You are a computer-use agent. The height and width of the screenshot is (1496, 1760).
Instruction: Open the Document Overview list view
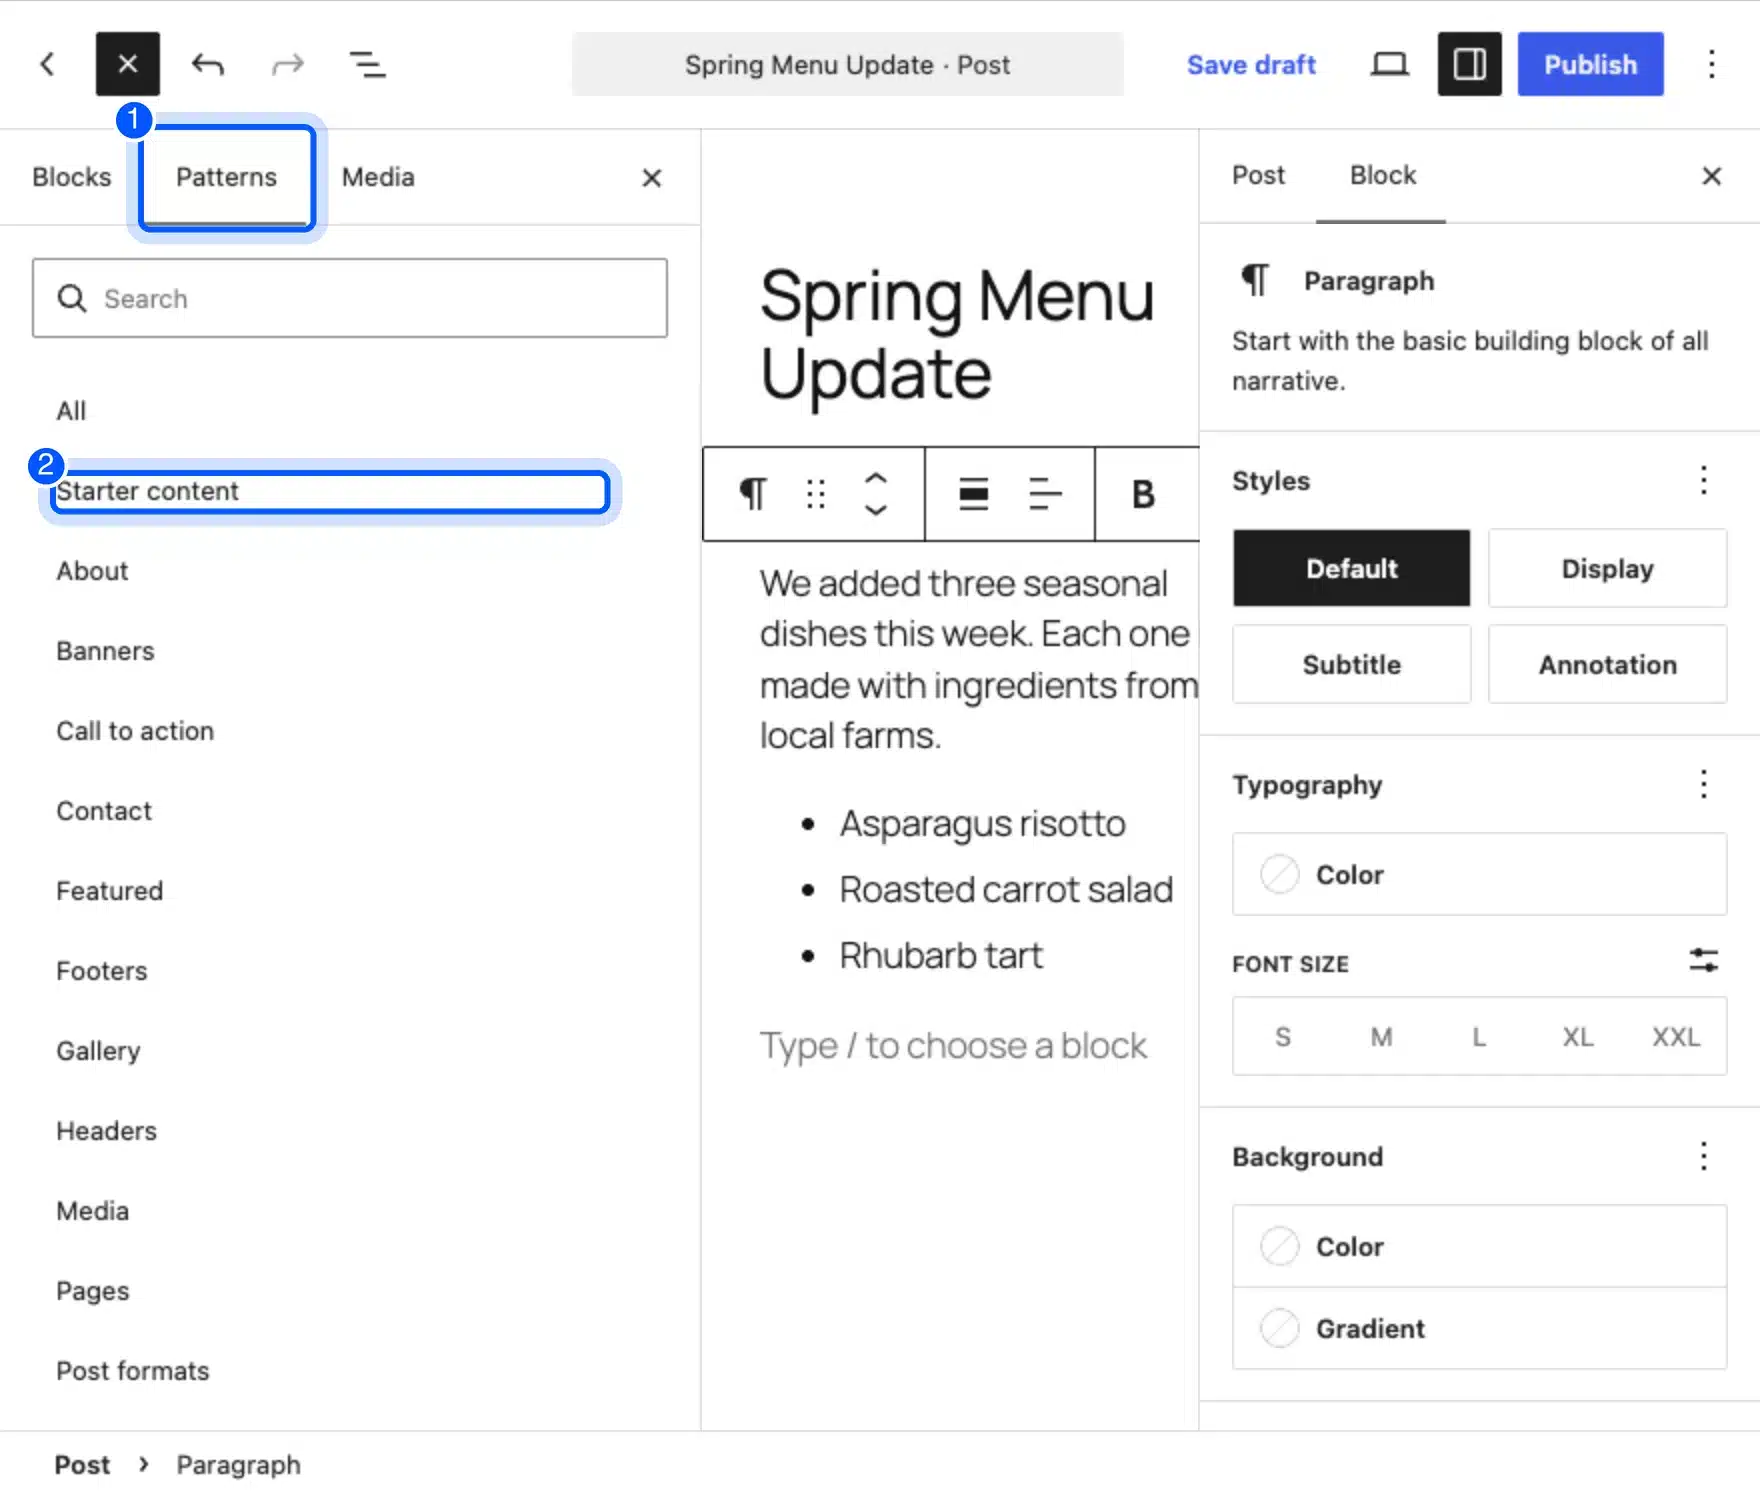coord(367,64)
